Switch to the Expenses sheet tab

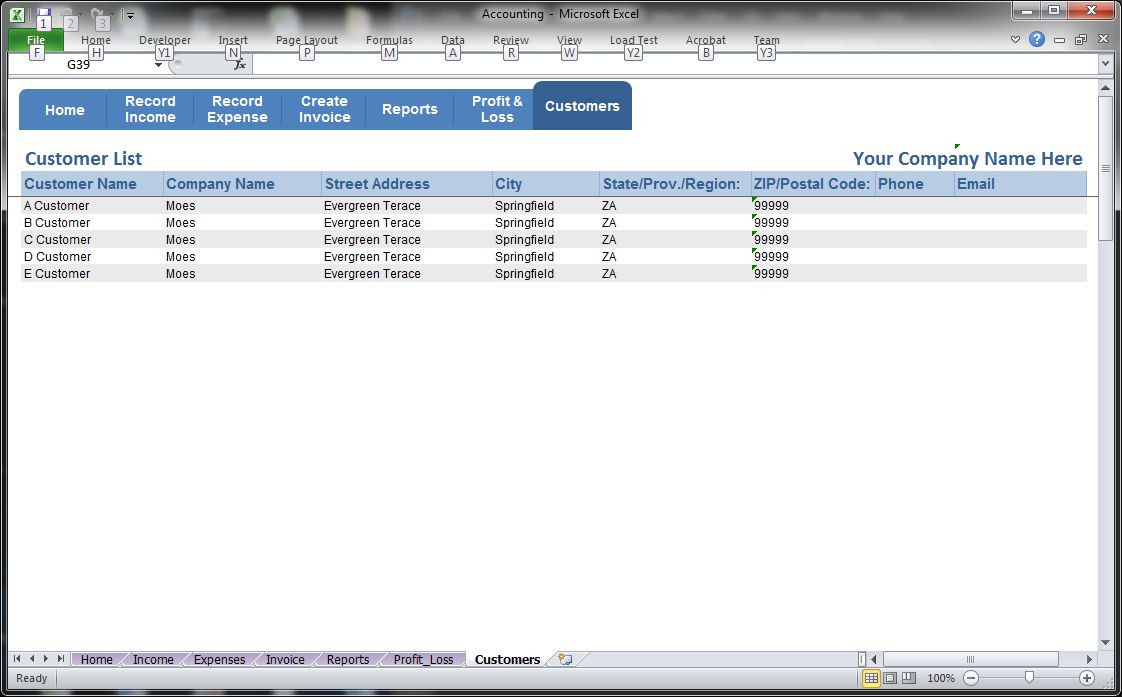coord(219,659)
